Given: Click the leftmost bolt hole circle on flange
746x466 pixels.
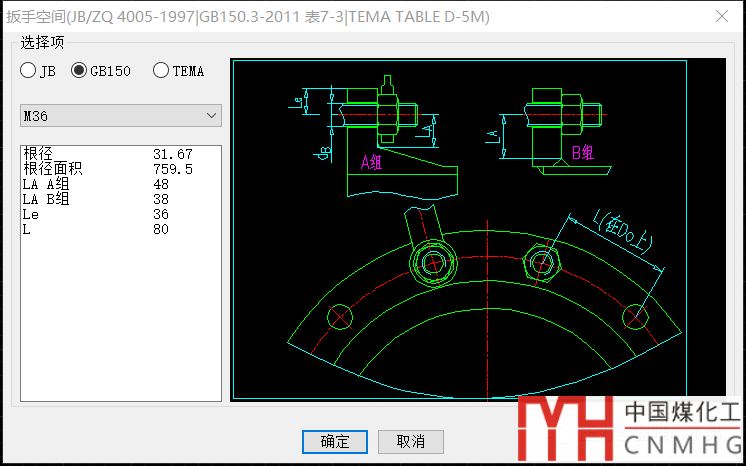Looking at the screenshot, I should [341, 318].
